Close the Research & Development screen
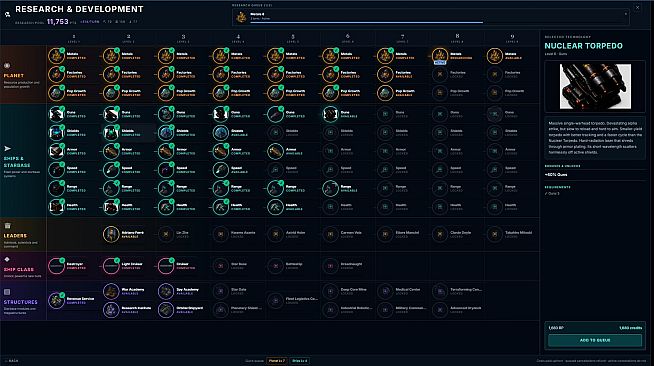The width and height of the screenshot is (654, 366). (x=637, y=8)
